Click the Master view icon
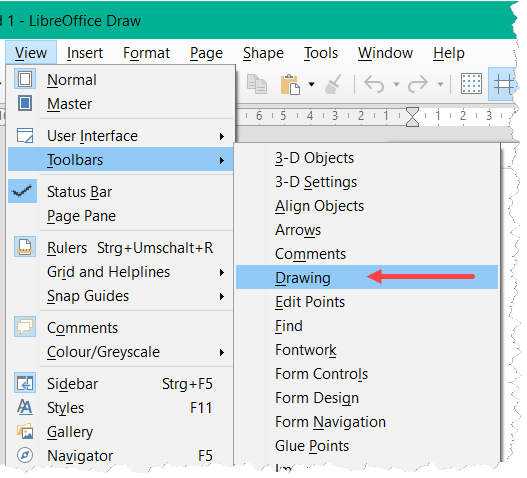 tap(25, 103)
